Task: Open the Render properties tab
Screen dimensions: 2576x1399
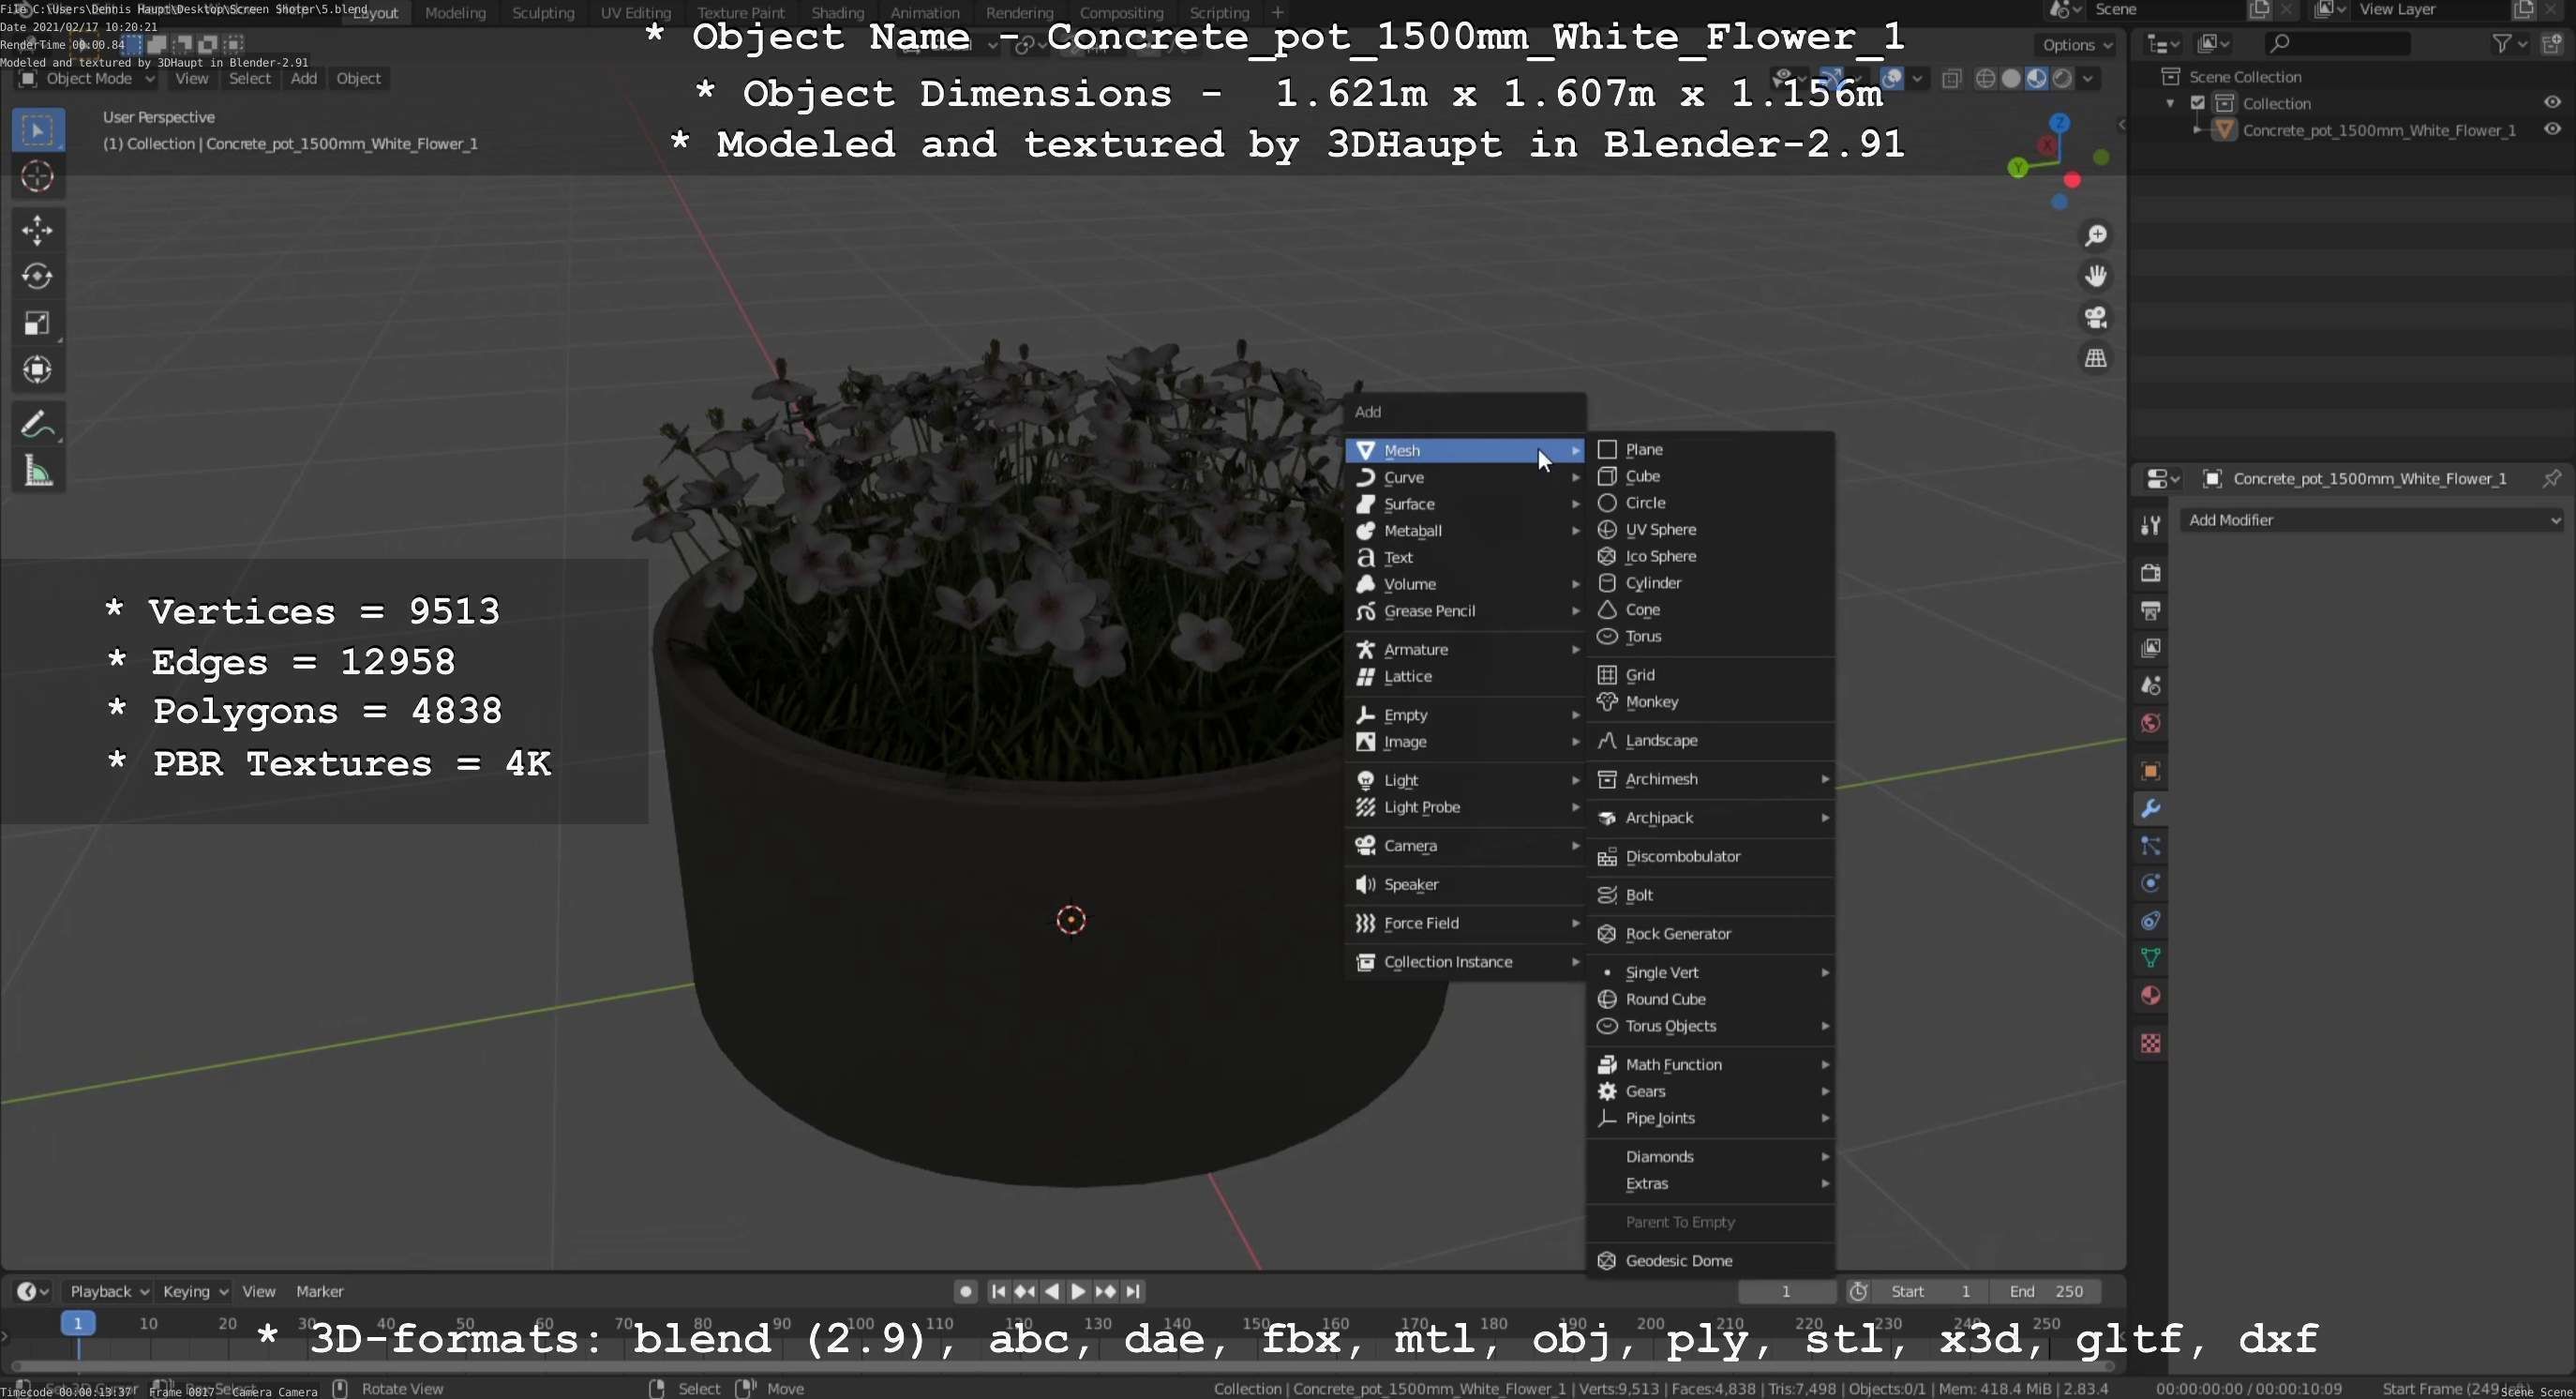Action: (2150, 573)
